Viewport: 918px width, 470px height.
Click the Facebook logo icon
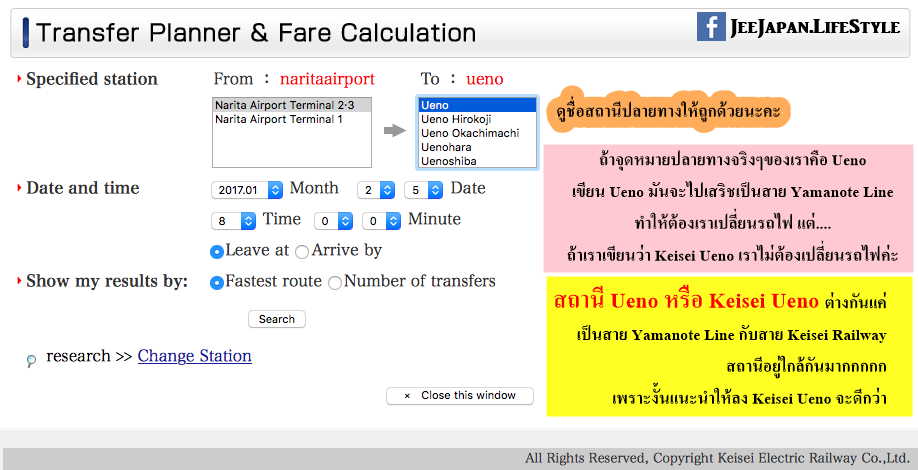pyautogui.click(x=711, y=26)
